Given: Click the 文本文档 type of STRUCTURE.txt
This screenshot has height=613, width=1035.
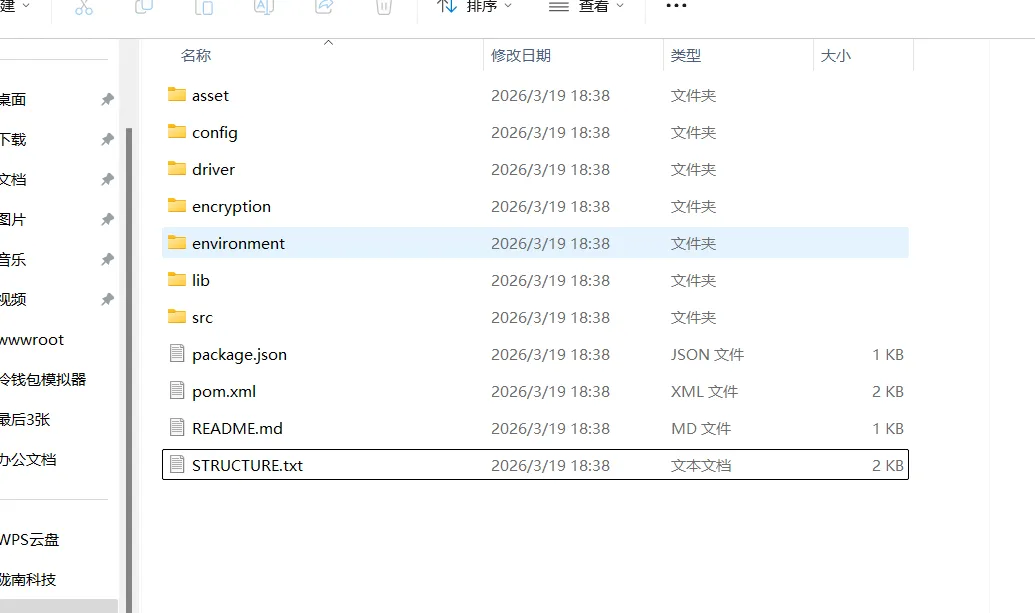Looking at the screenshot, I should click(x=701, y=465).
